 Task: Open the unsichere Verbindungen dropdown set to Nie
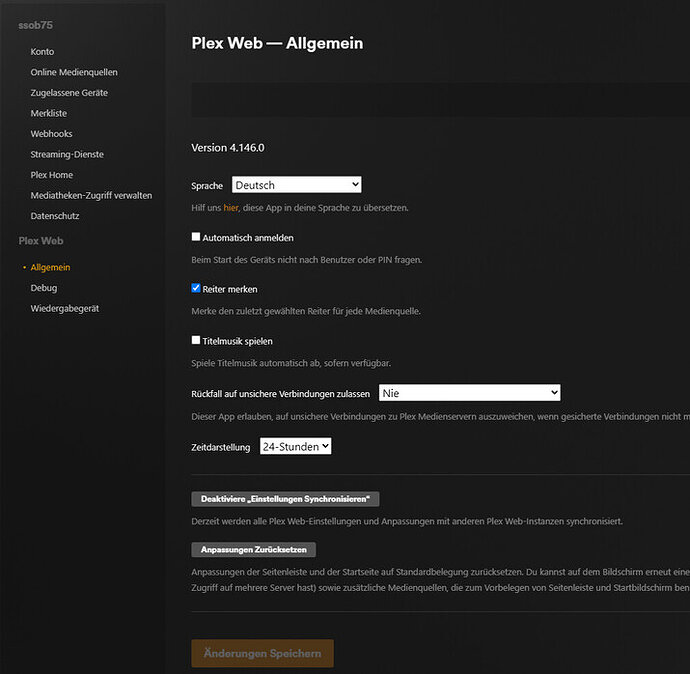tap(470, 393)
